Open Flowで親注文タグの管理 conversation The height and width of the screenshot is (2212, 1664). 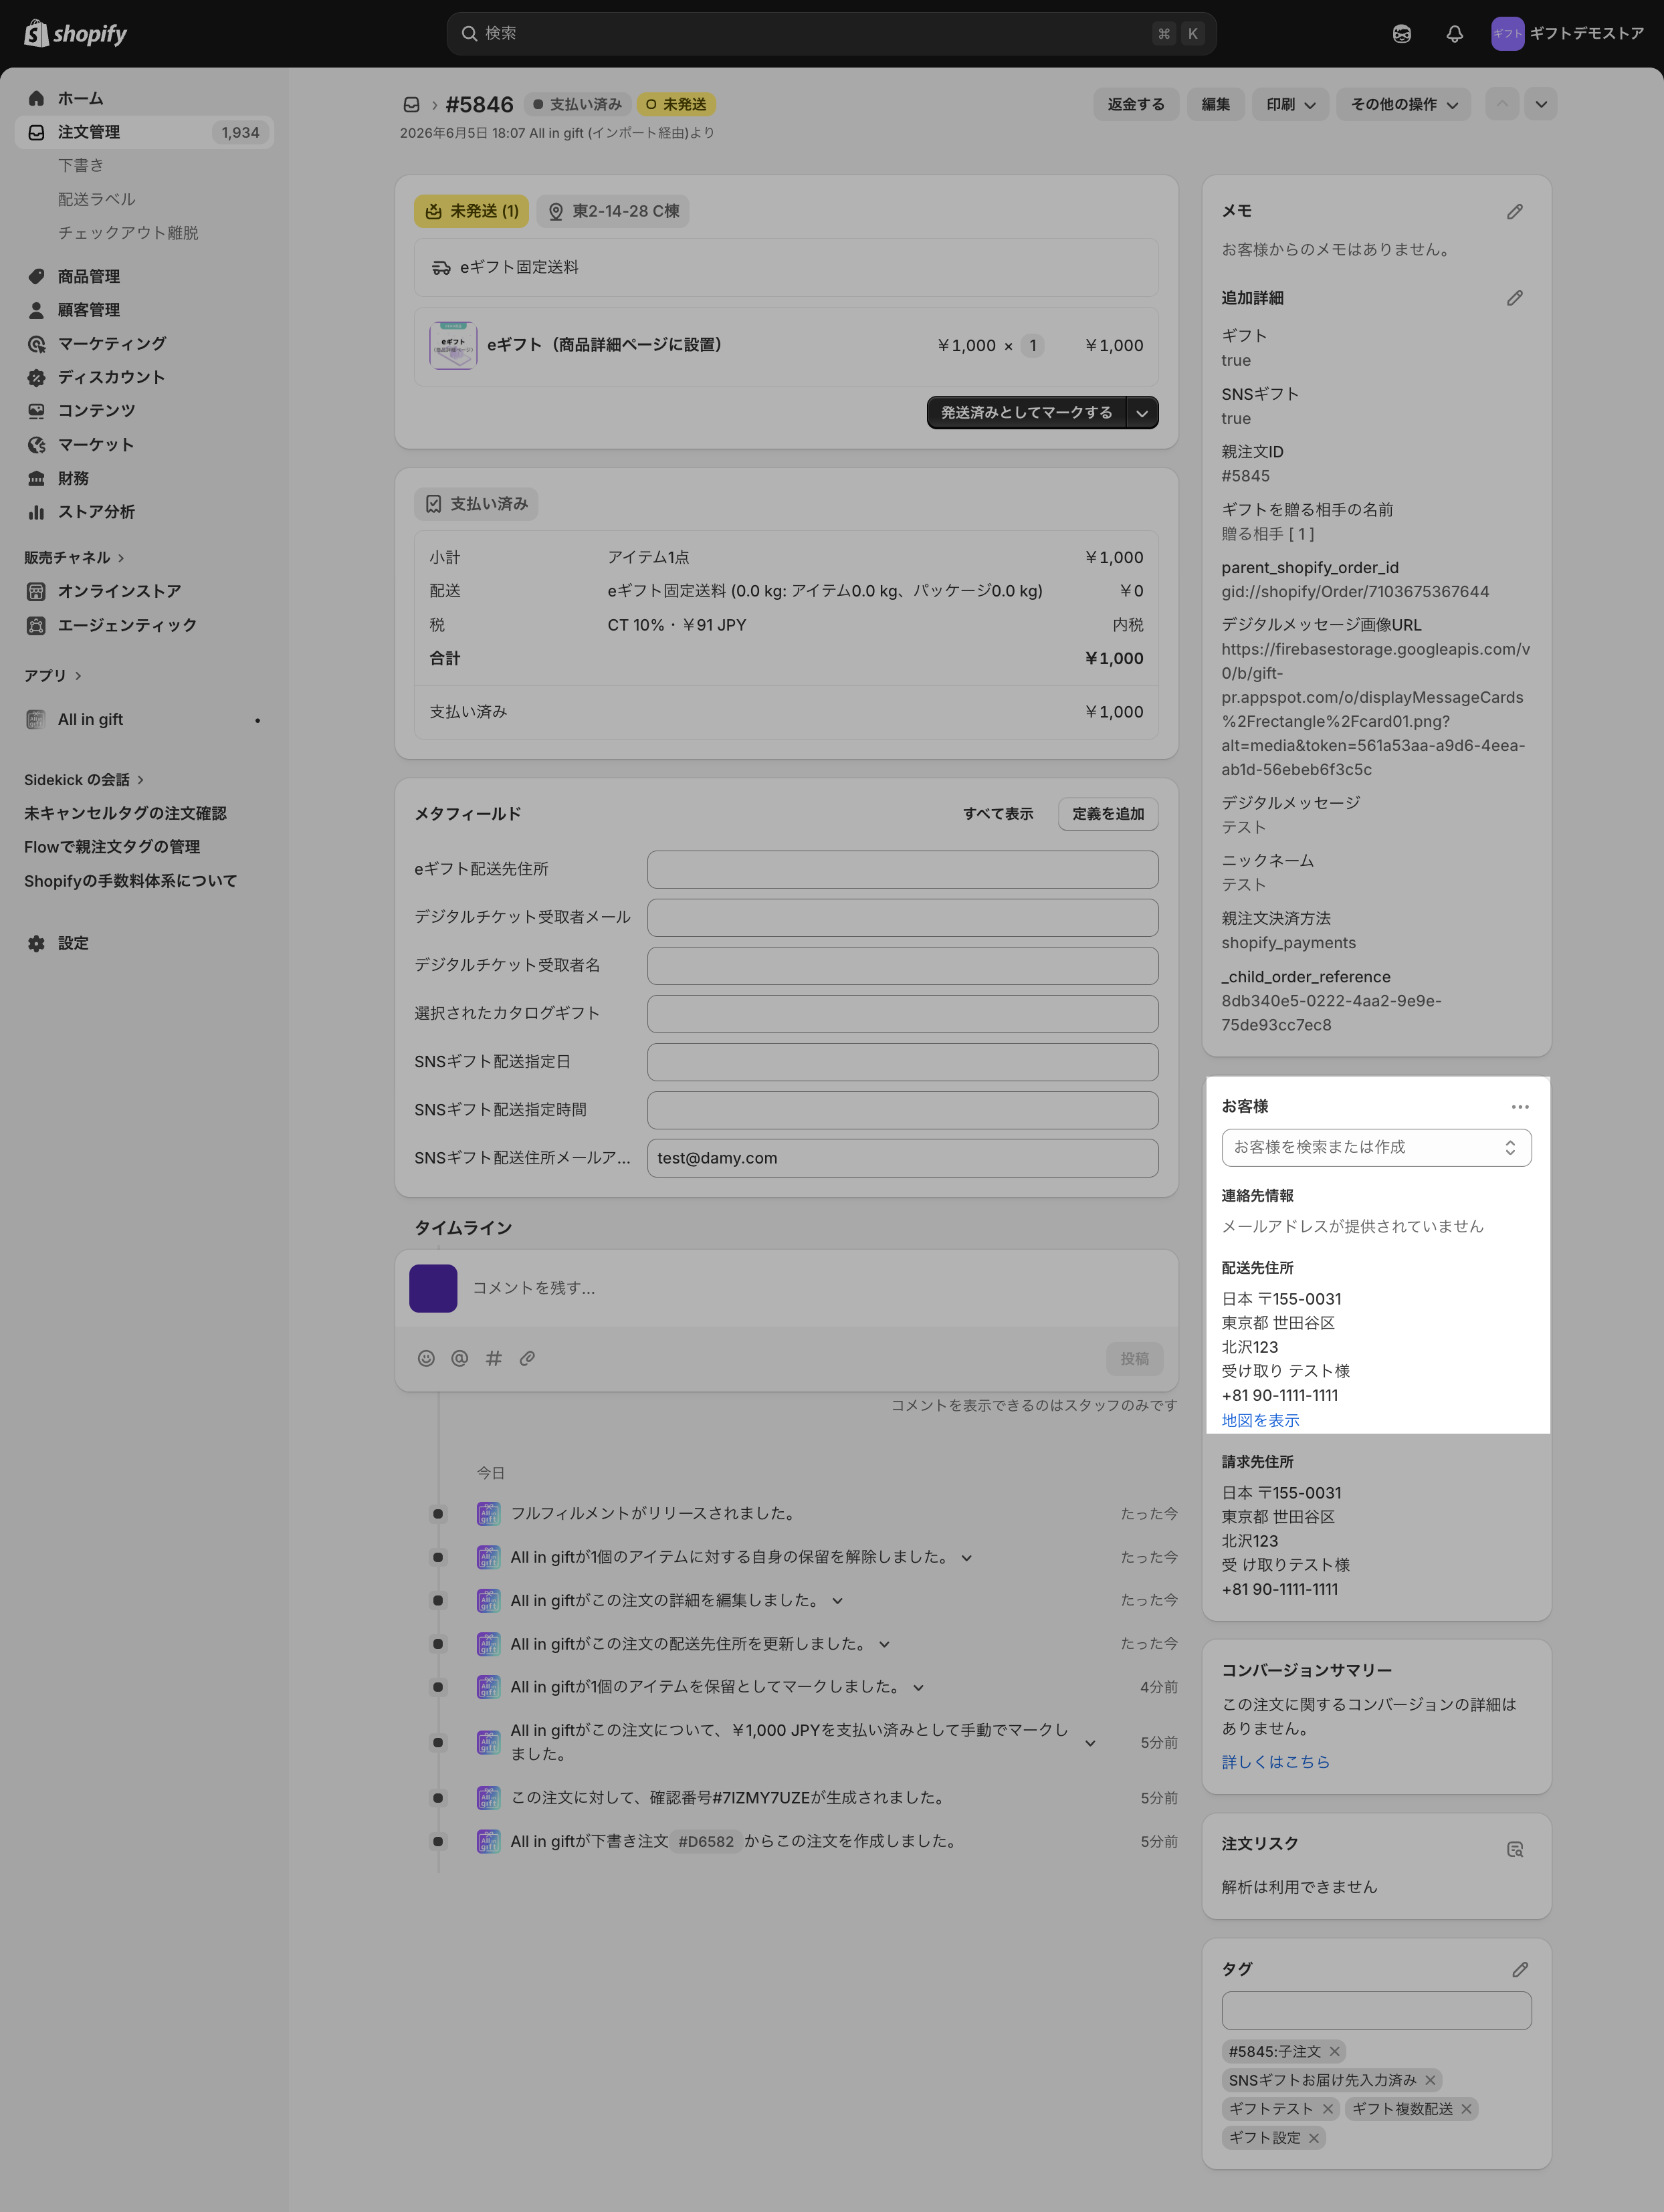(x=112, y=846)
